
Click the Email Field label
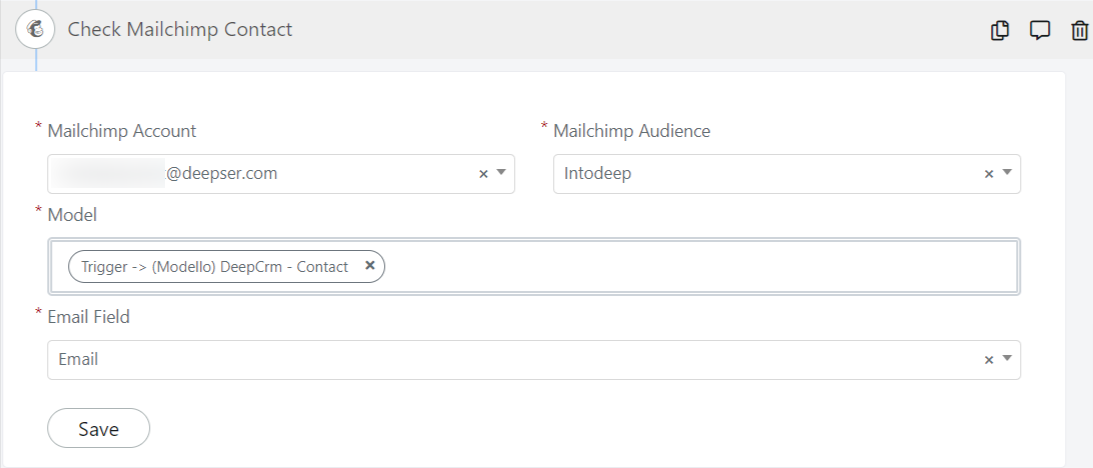click(89, 317)
